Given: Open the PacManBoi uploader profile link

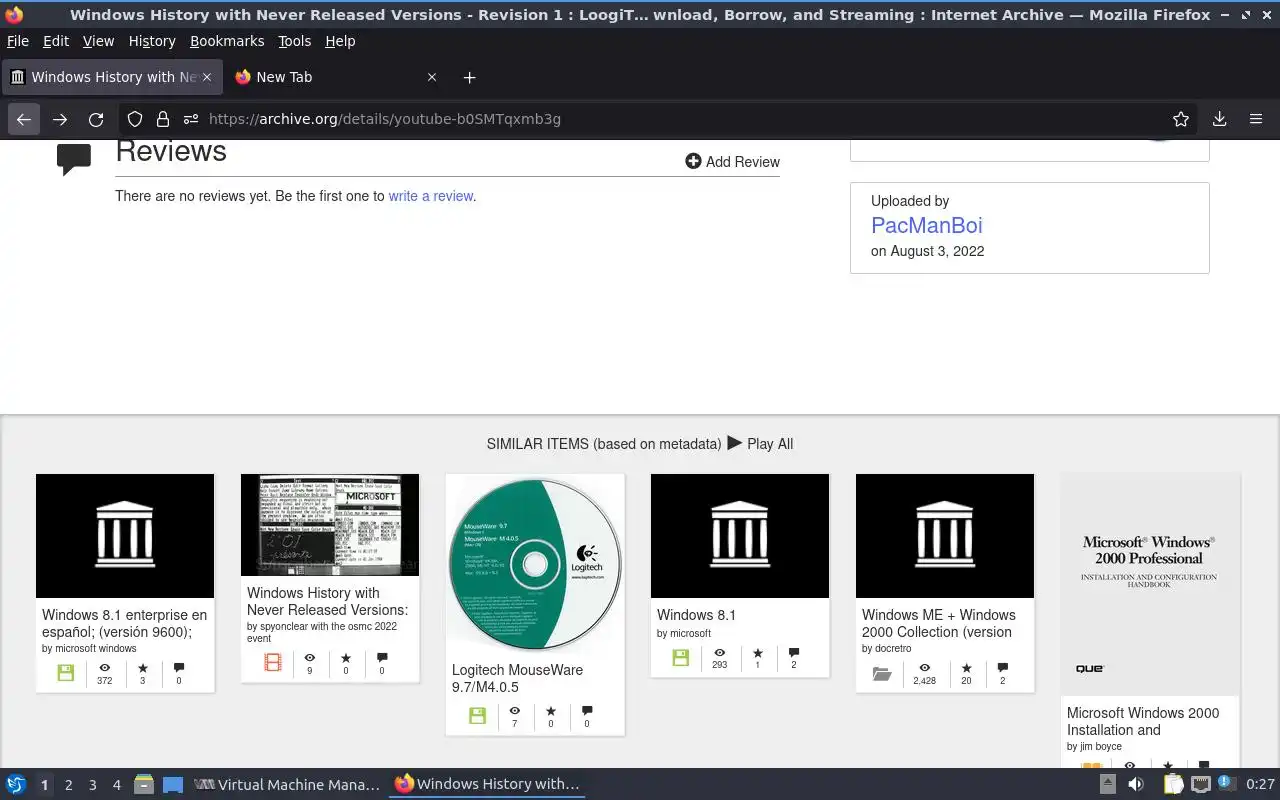Looking at the screenshot, I should click(x=927, y=225).
